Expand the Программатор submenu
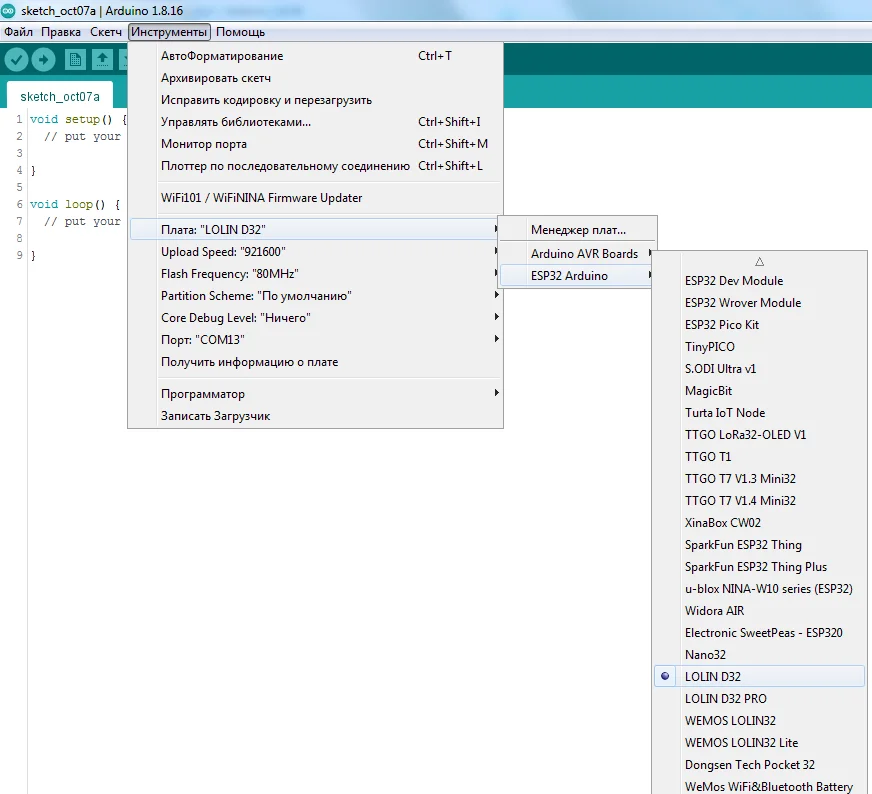The height and width of the screenshot is (794, 872). coord(315,394)
